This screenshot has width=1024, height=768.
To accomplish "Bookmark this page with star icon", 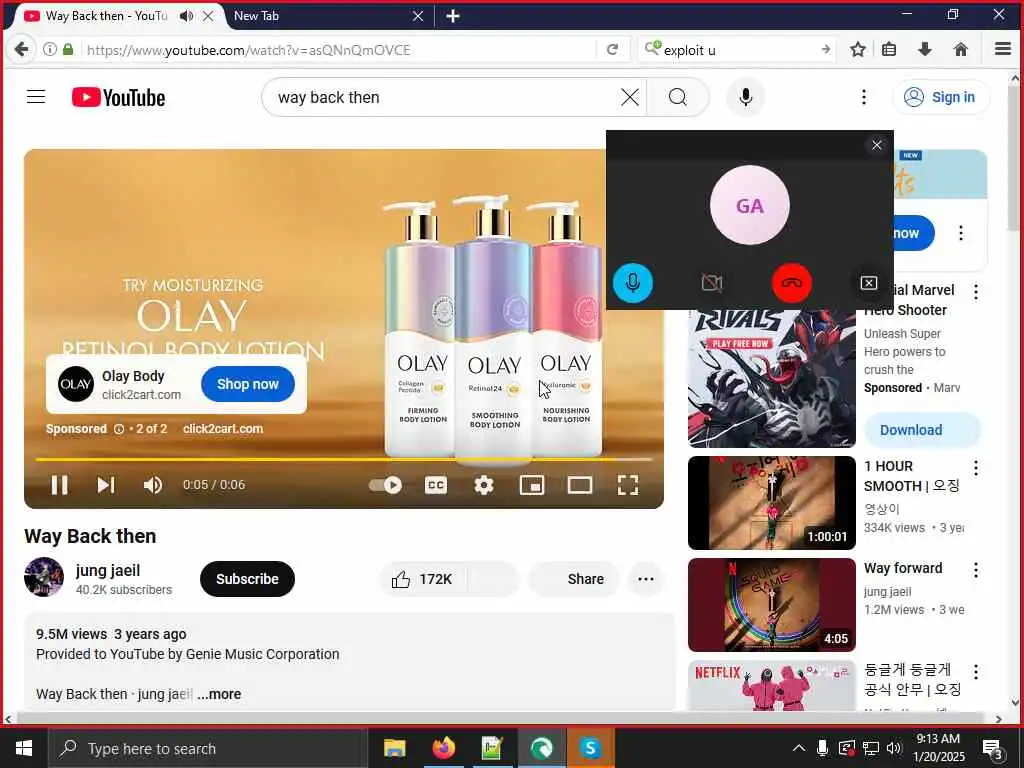I will pos(857,50).
